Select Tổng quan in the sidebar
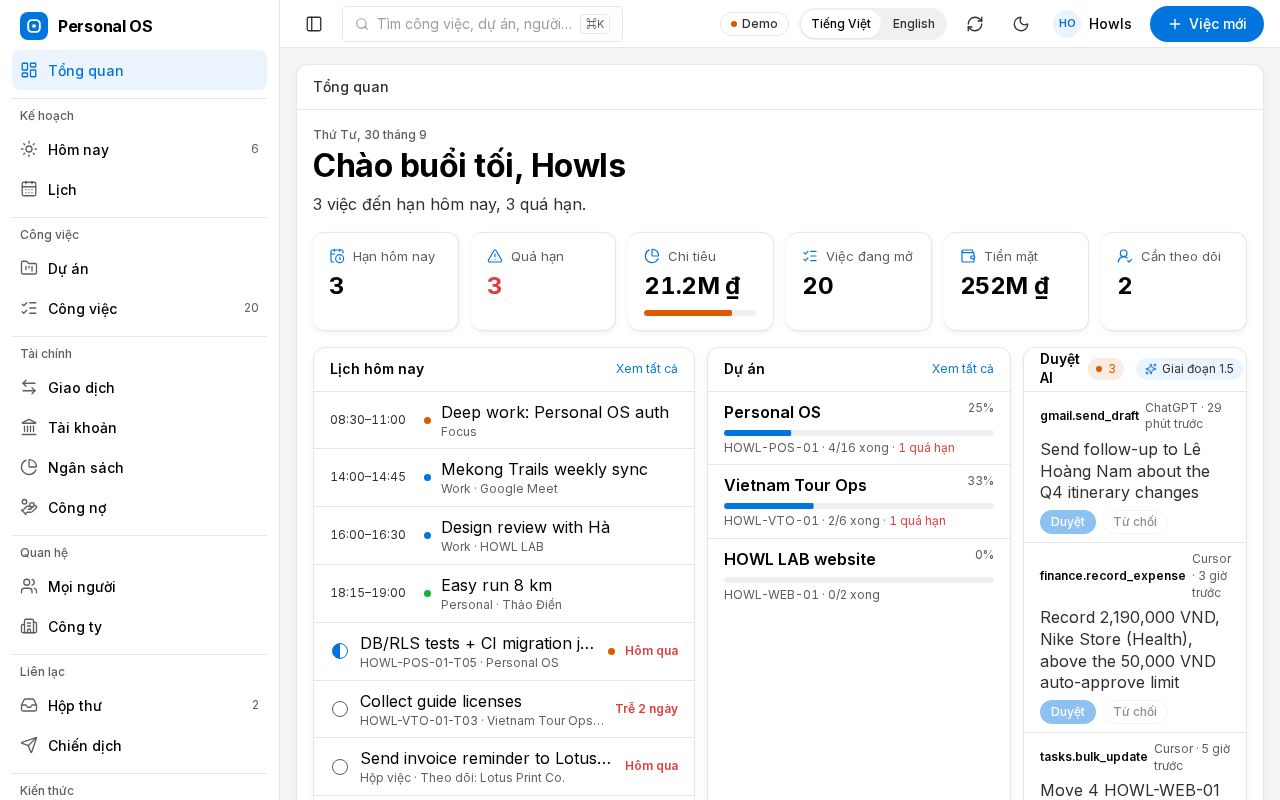This screenshot has height=800, width=1280. pyautogui.click(x=139, y=71)
